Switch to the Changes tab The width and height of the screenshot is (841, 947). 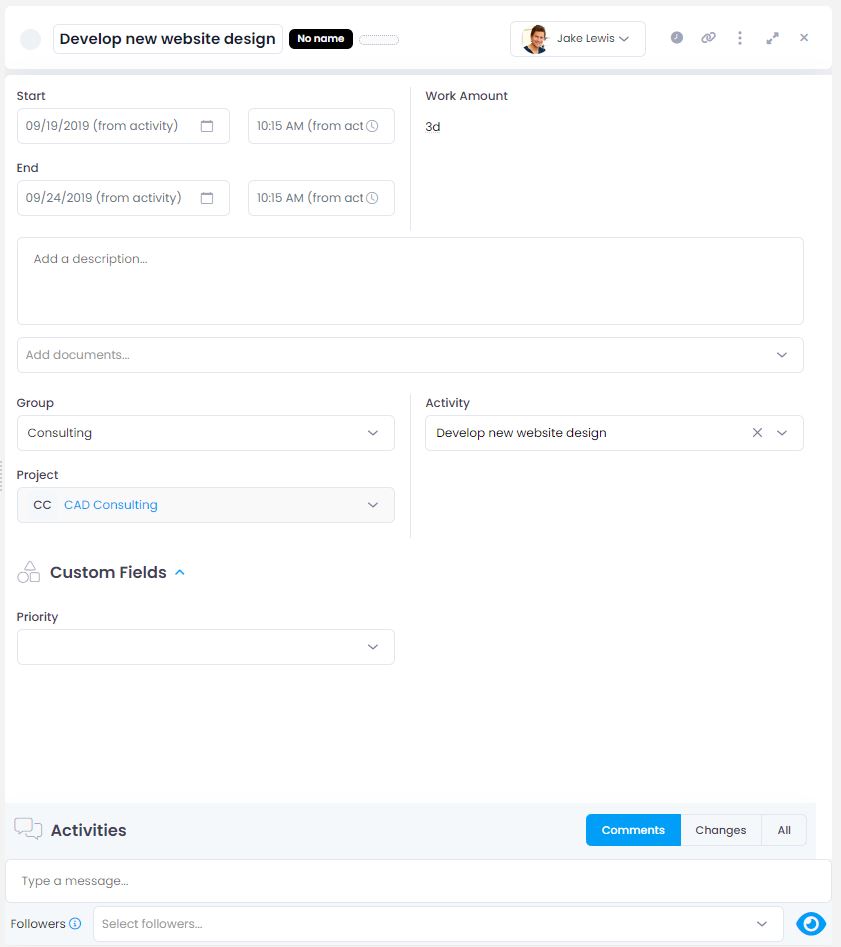pos(721,830)
